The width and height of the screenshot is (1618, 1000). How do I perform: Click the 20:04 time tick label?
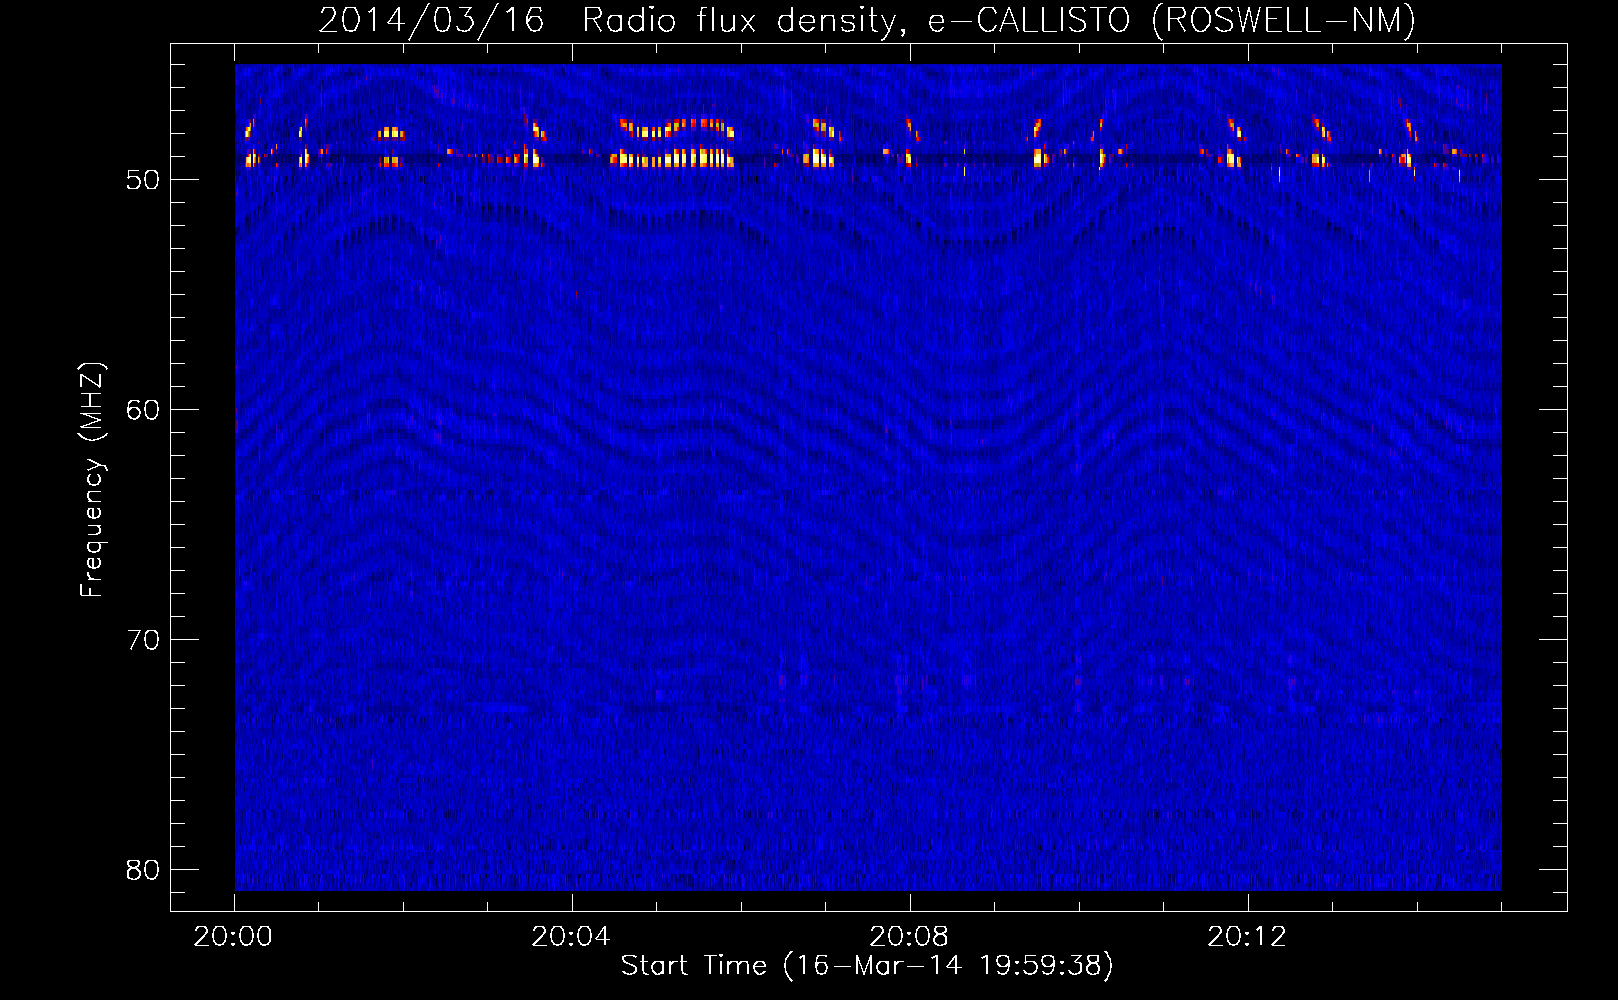[571, 937]
